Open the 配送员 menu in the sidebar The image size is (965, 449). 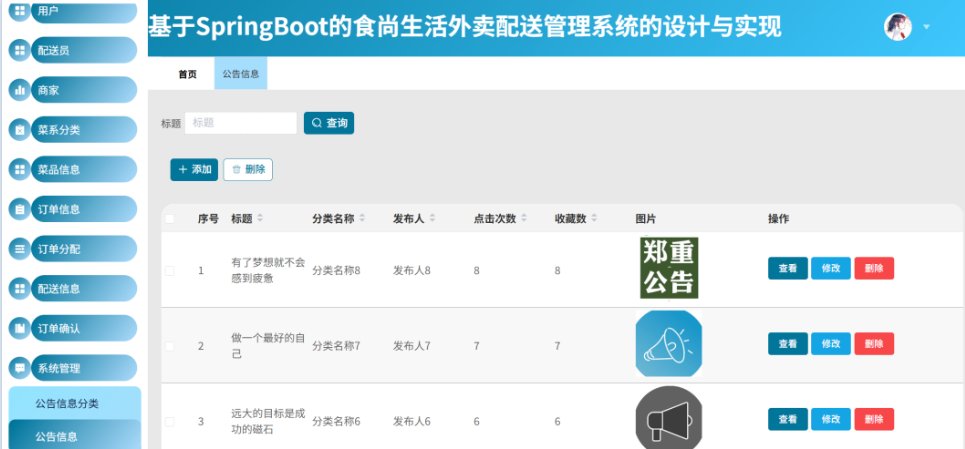tap(84, 50)
